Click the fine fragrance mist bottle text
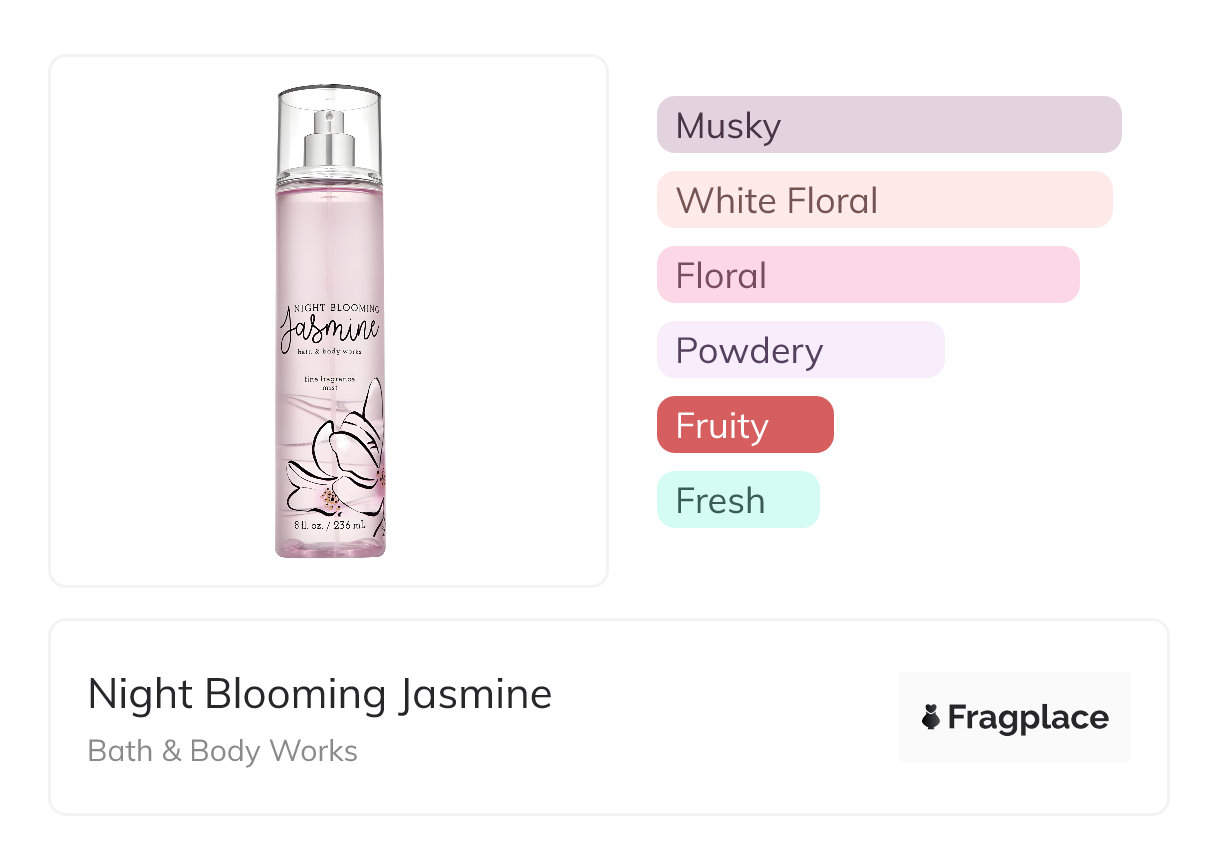The height and width of the screenshot is (864, 1218). [x=329, y=385]
